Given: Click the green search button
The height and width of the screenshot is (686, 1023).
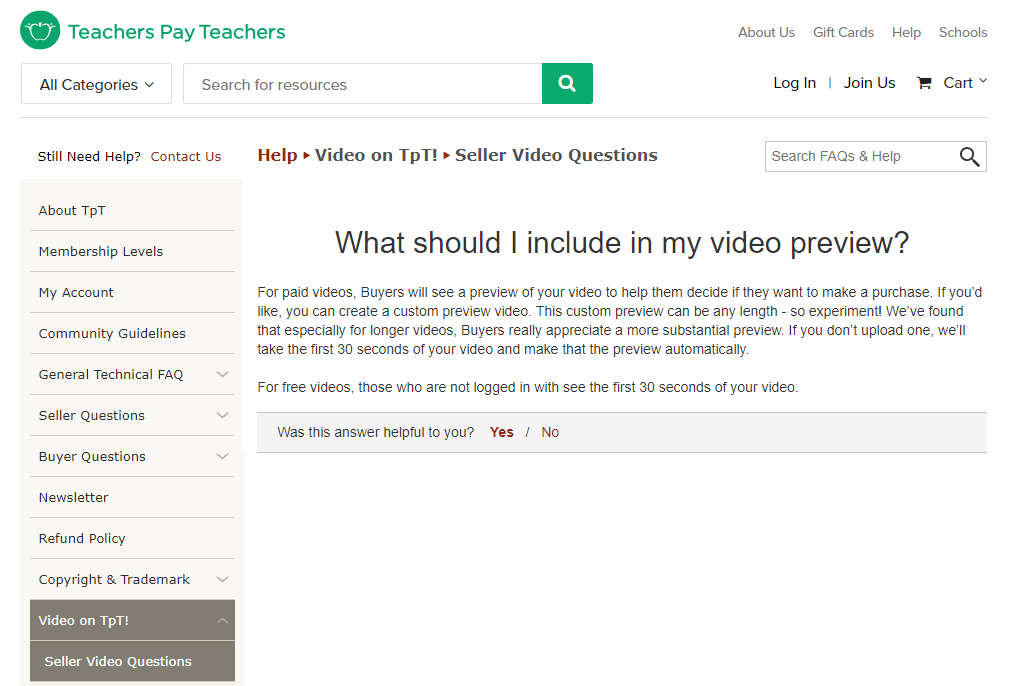Looking at the screenshot, I should 567,83.
